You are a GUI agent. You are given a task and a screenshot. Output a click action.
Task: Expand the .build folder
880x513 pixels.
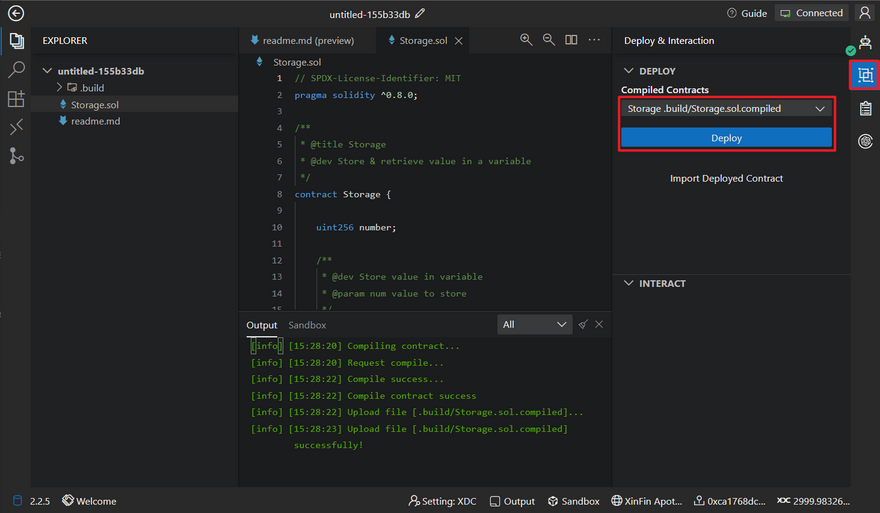click(59, 87)
